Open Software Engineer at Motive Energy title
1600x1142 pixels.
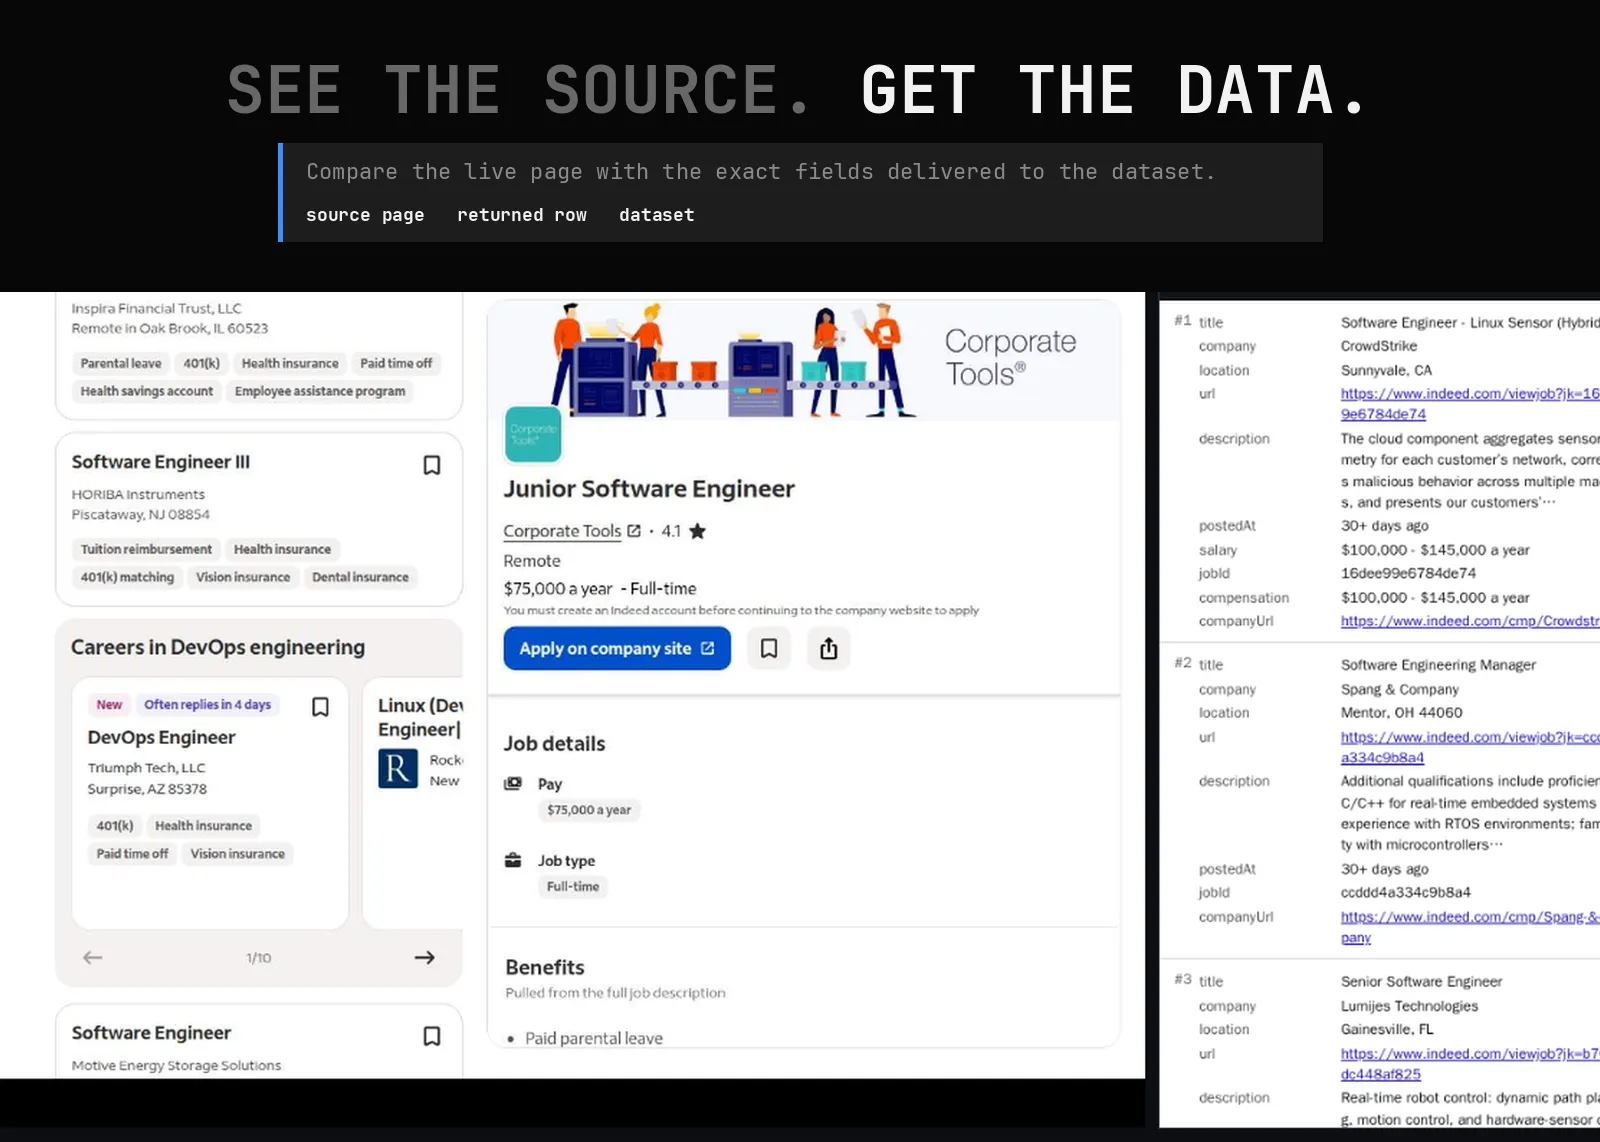151,1033
